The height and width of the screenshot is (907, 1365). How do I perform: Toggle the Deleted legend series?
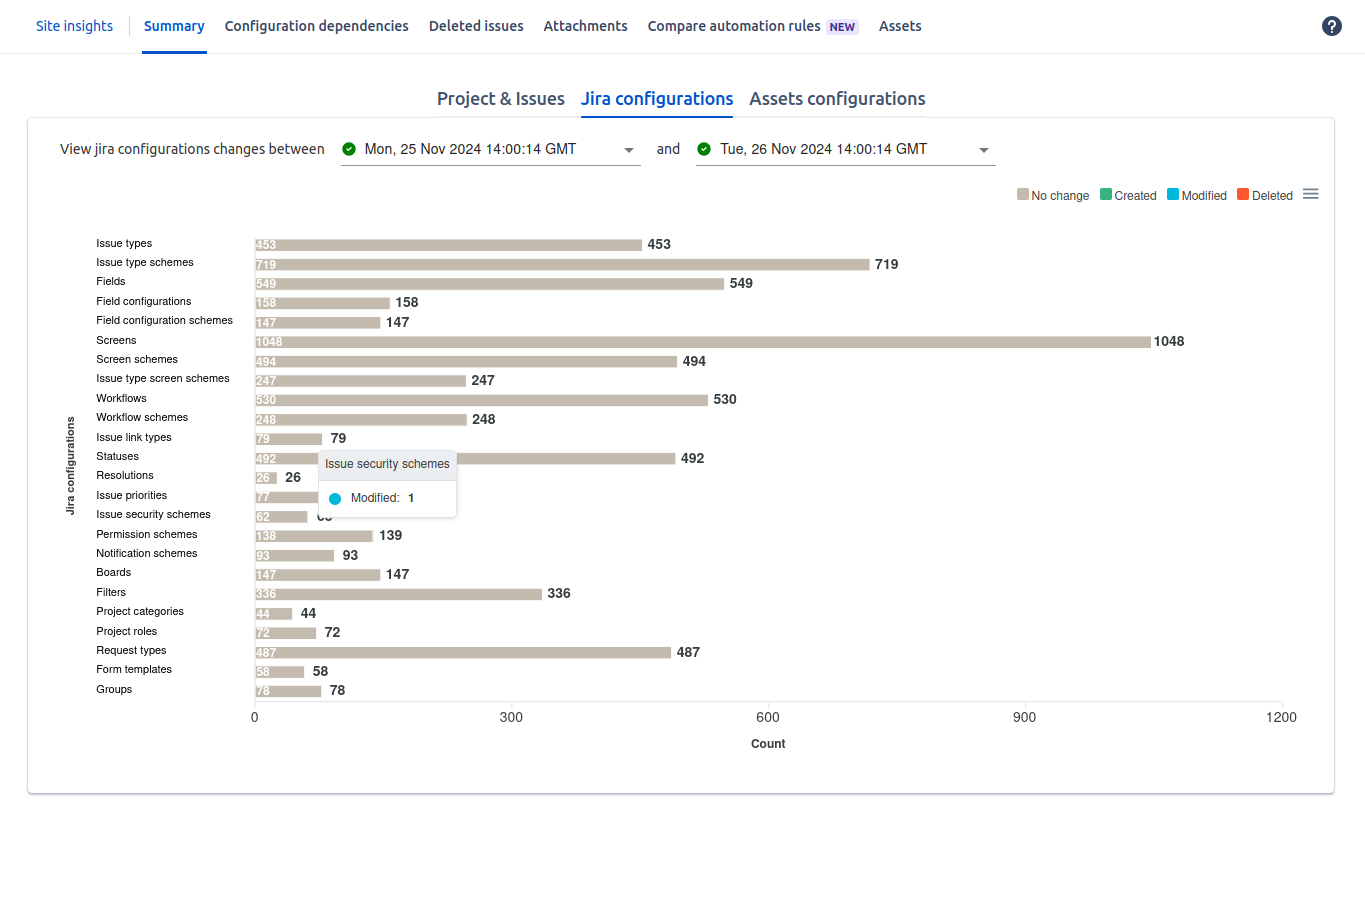[1265, 195]
